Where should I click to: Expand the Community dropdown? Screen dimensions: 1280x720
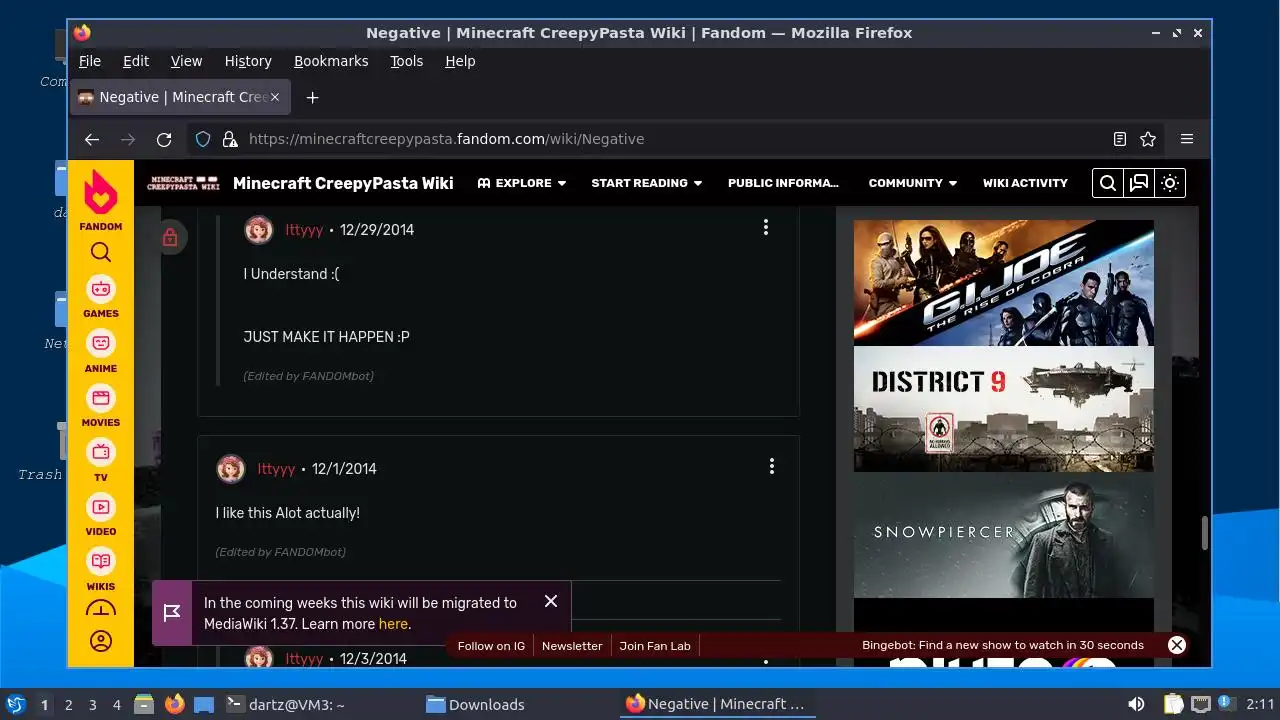coord(913,183)
